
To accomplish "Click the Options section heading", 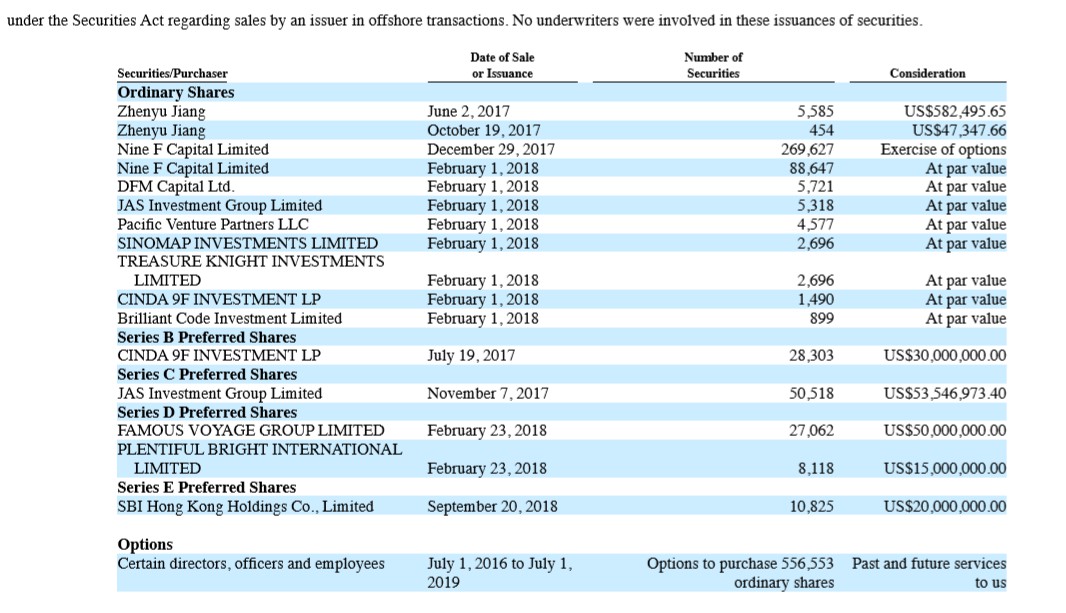I will (145, 544).
